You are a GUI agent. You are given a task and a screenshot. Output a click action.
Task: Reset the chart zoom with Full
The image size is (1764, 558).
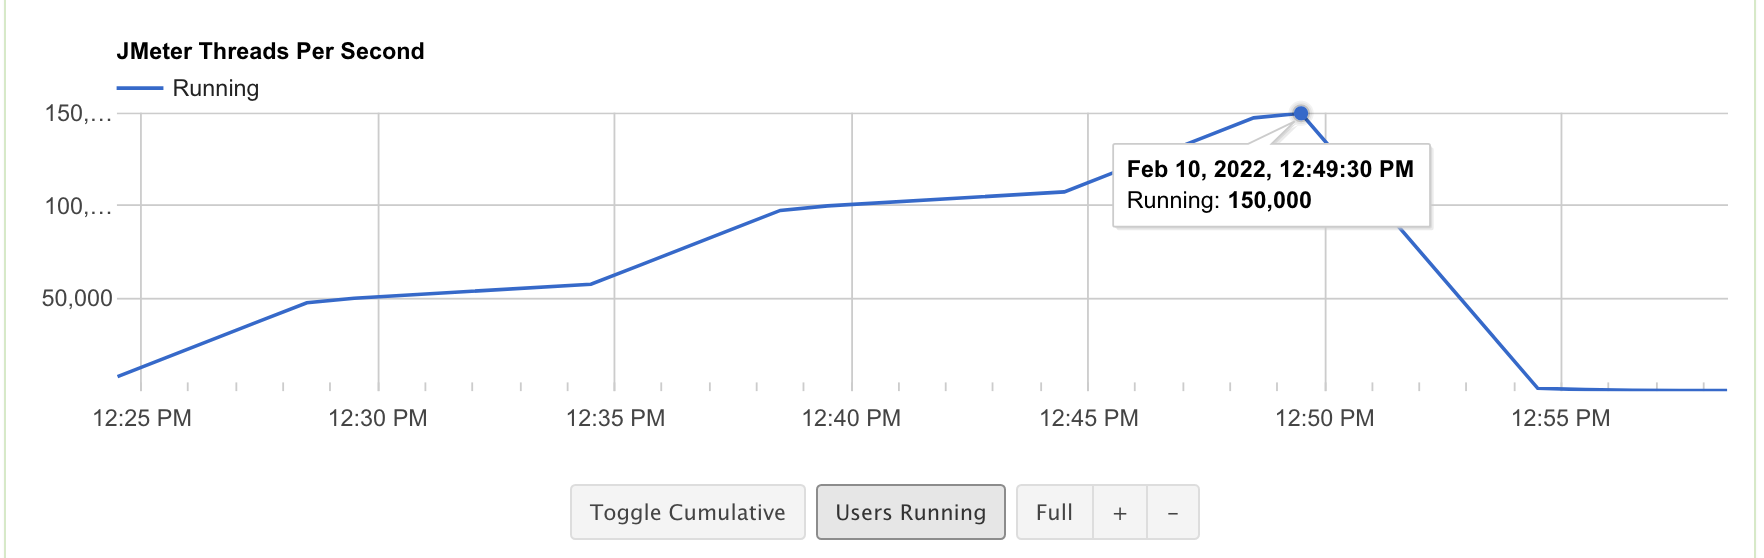pos(1054,512)
